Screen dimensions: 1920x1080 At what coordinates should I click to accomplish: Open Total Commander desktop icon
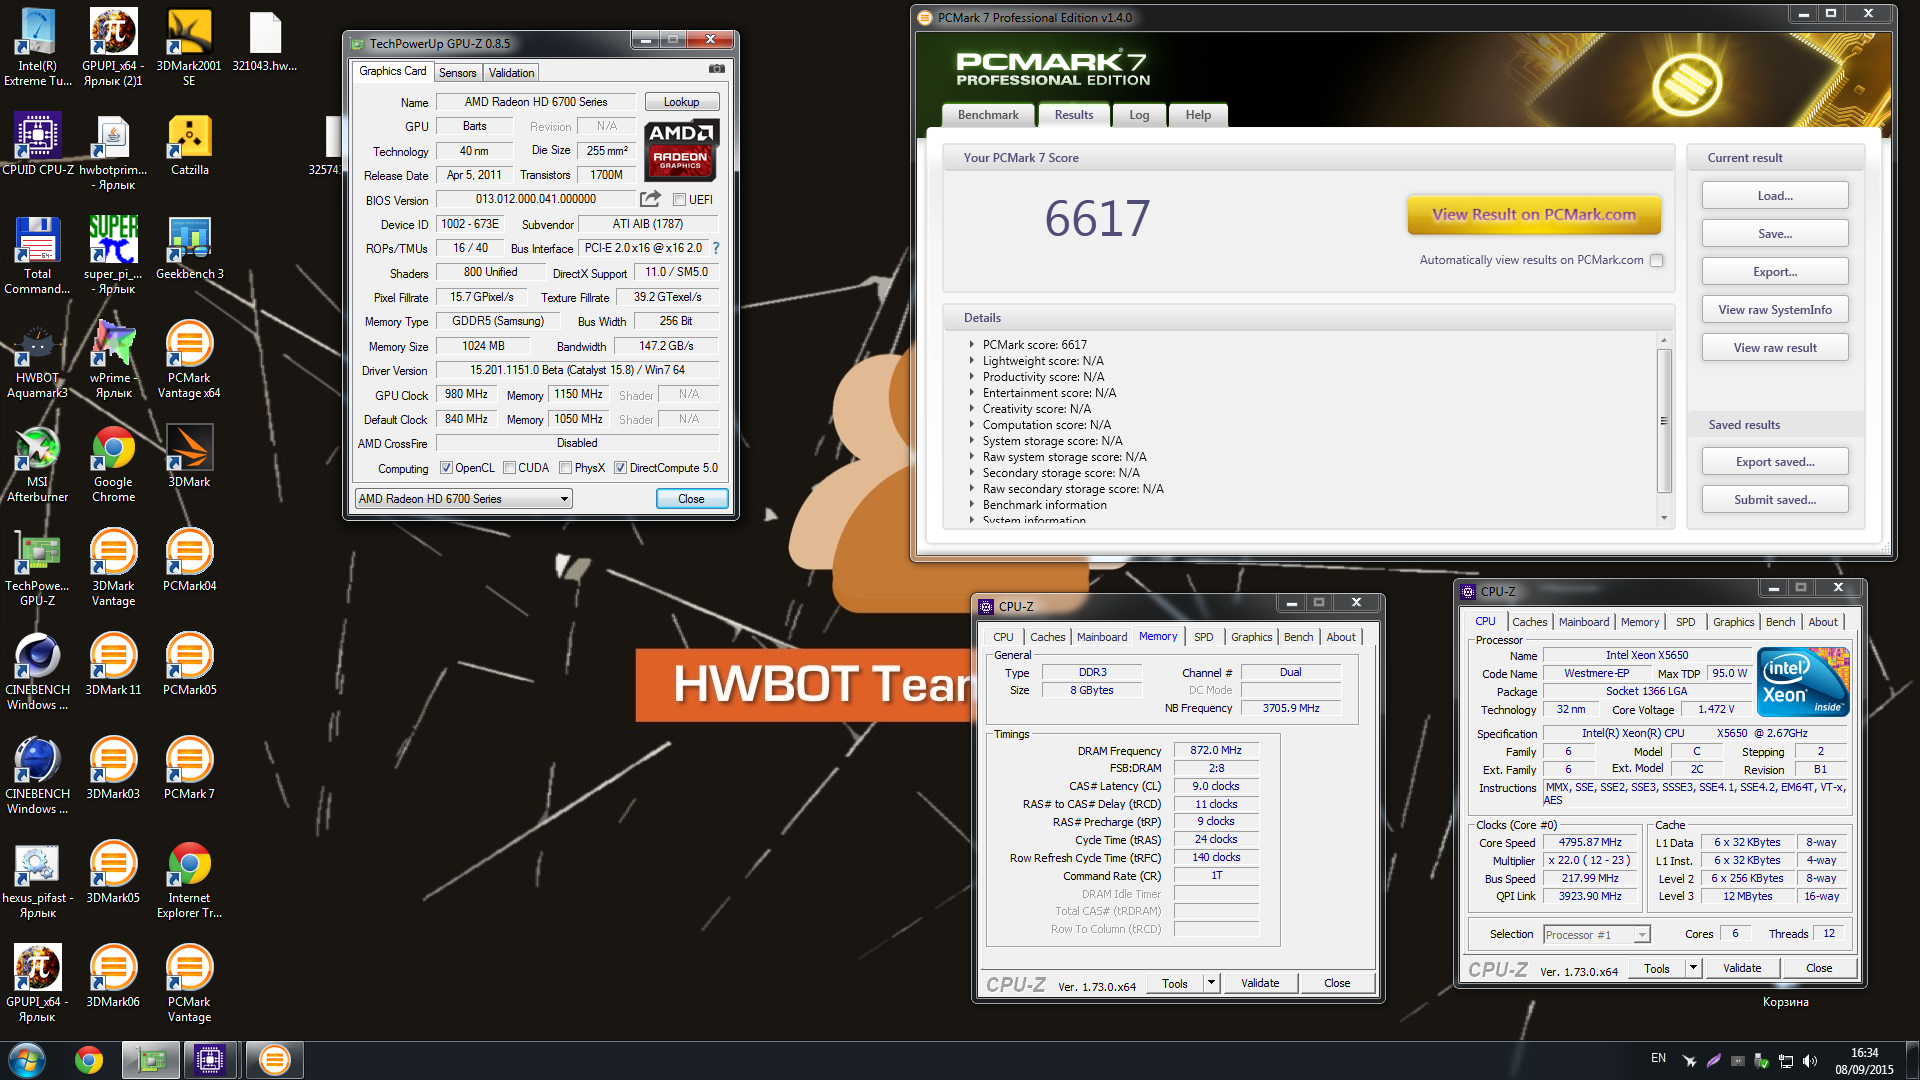click(x=38, y=255)
